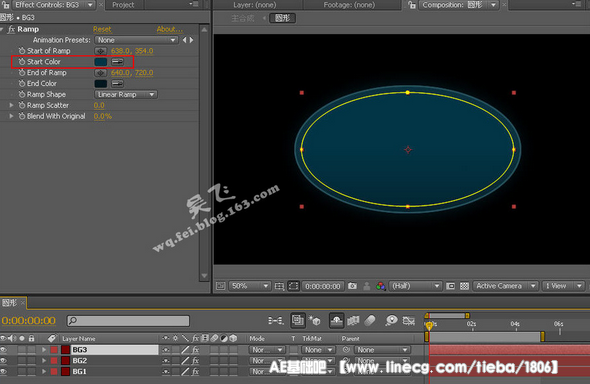Hide the BG1 layer with eye icon

3,372
